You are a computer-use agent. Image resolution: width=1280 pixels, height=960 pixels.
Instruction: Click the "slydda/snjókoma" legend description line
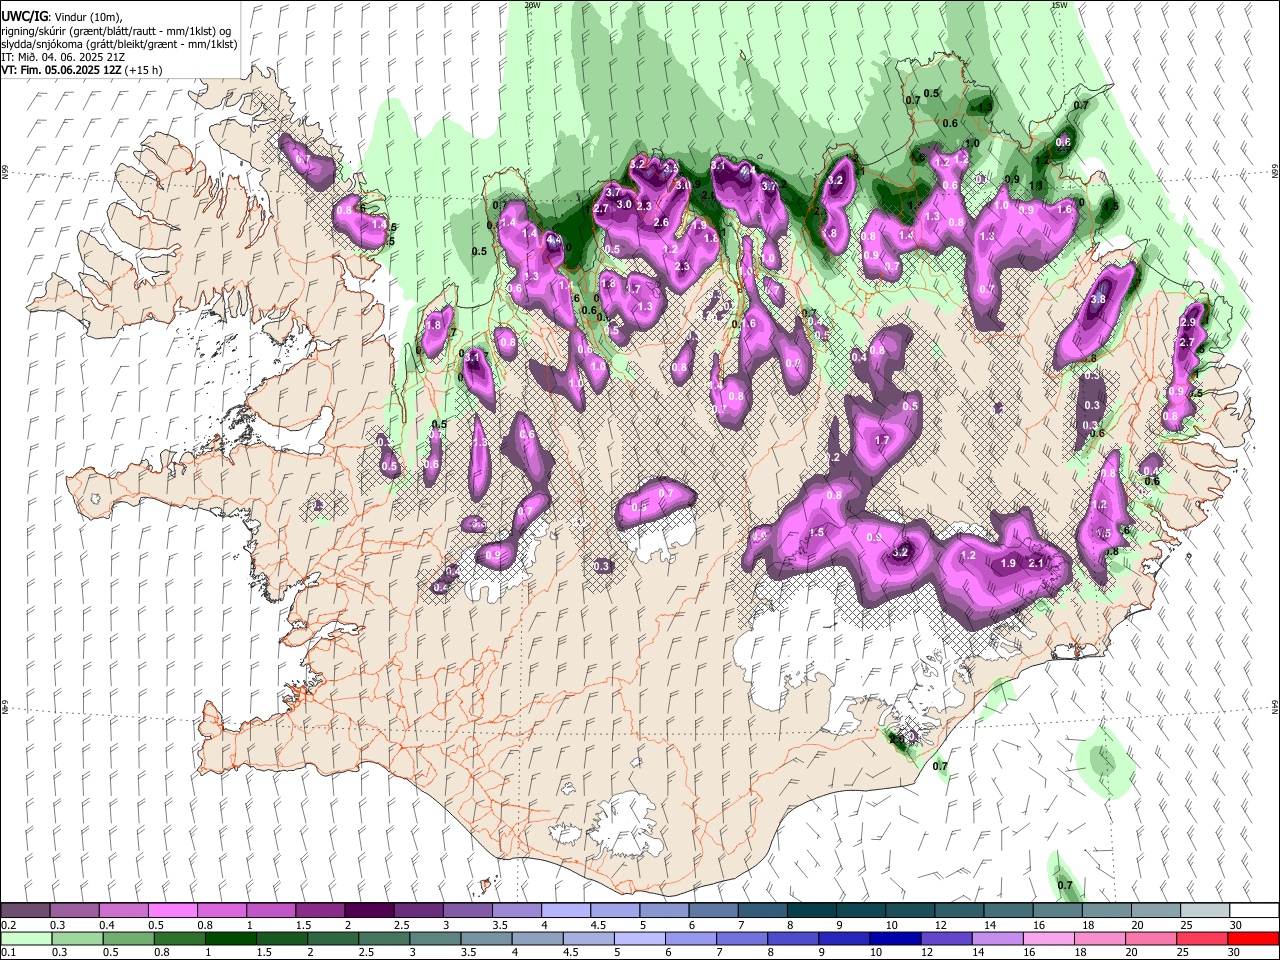click(x=119, y=44)
